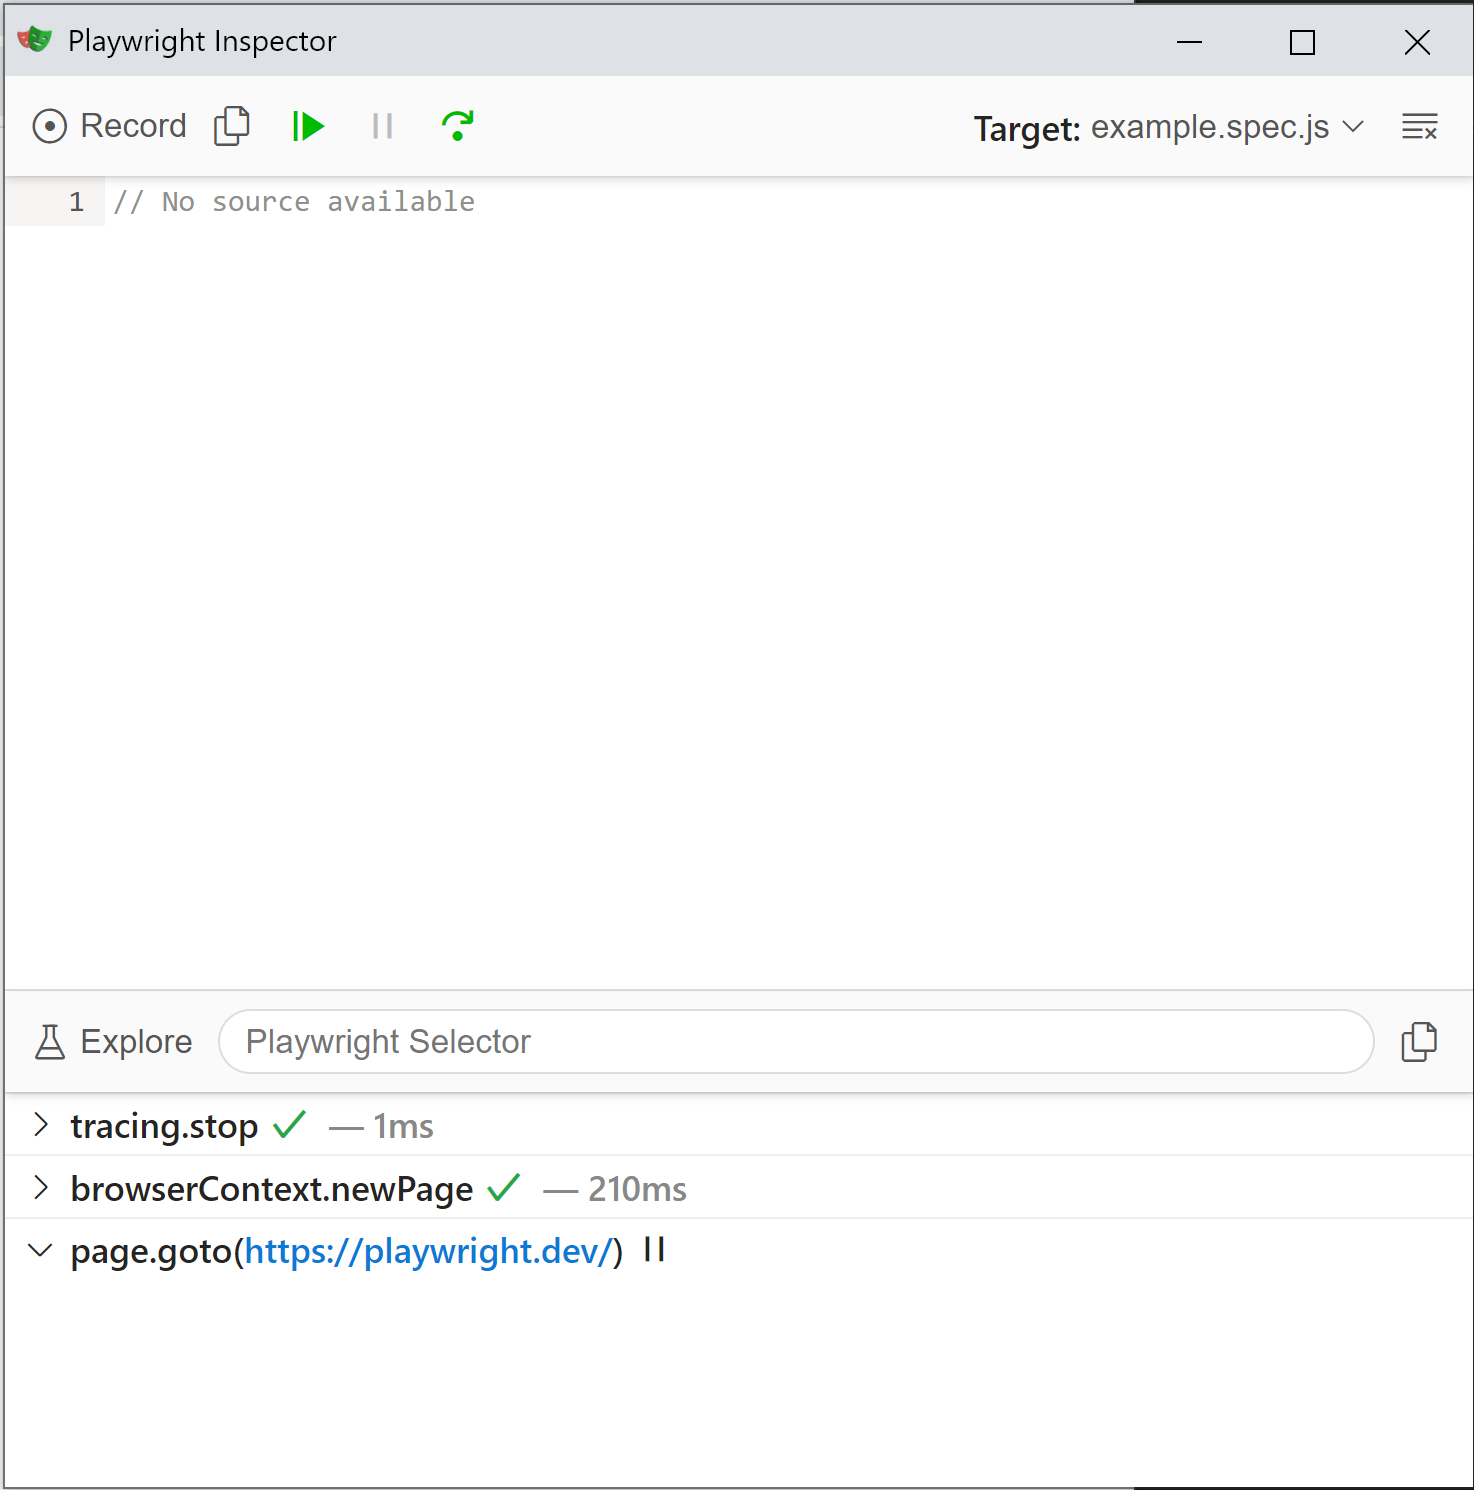Click the tracing.stop call text
This screenshot has width=1474, height=1490.
coord(164,1126)
